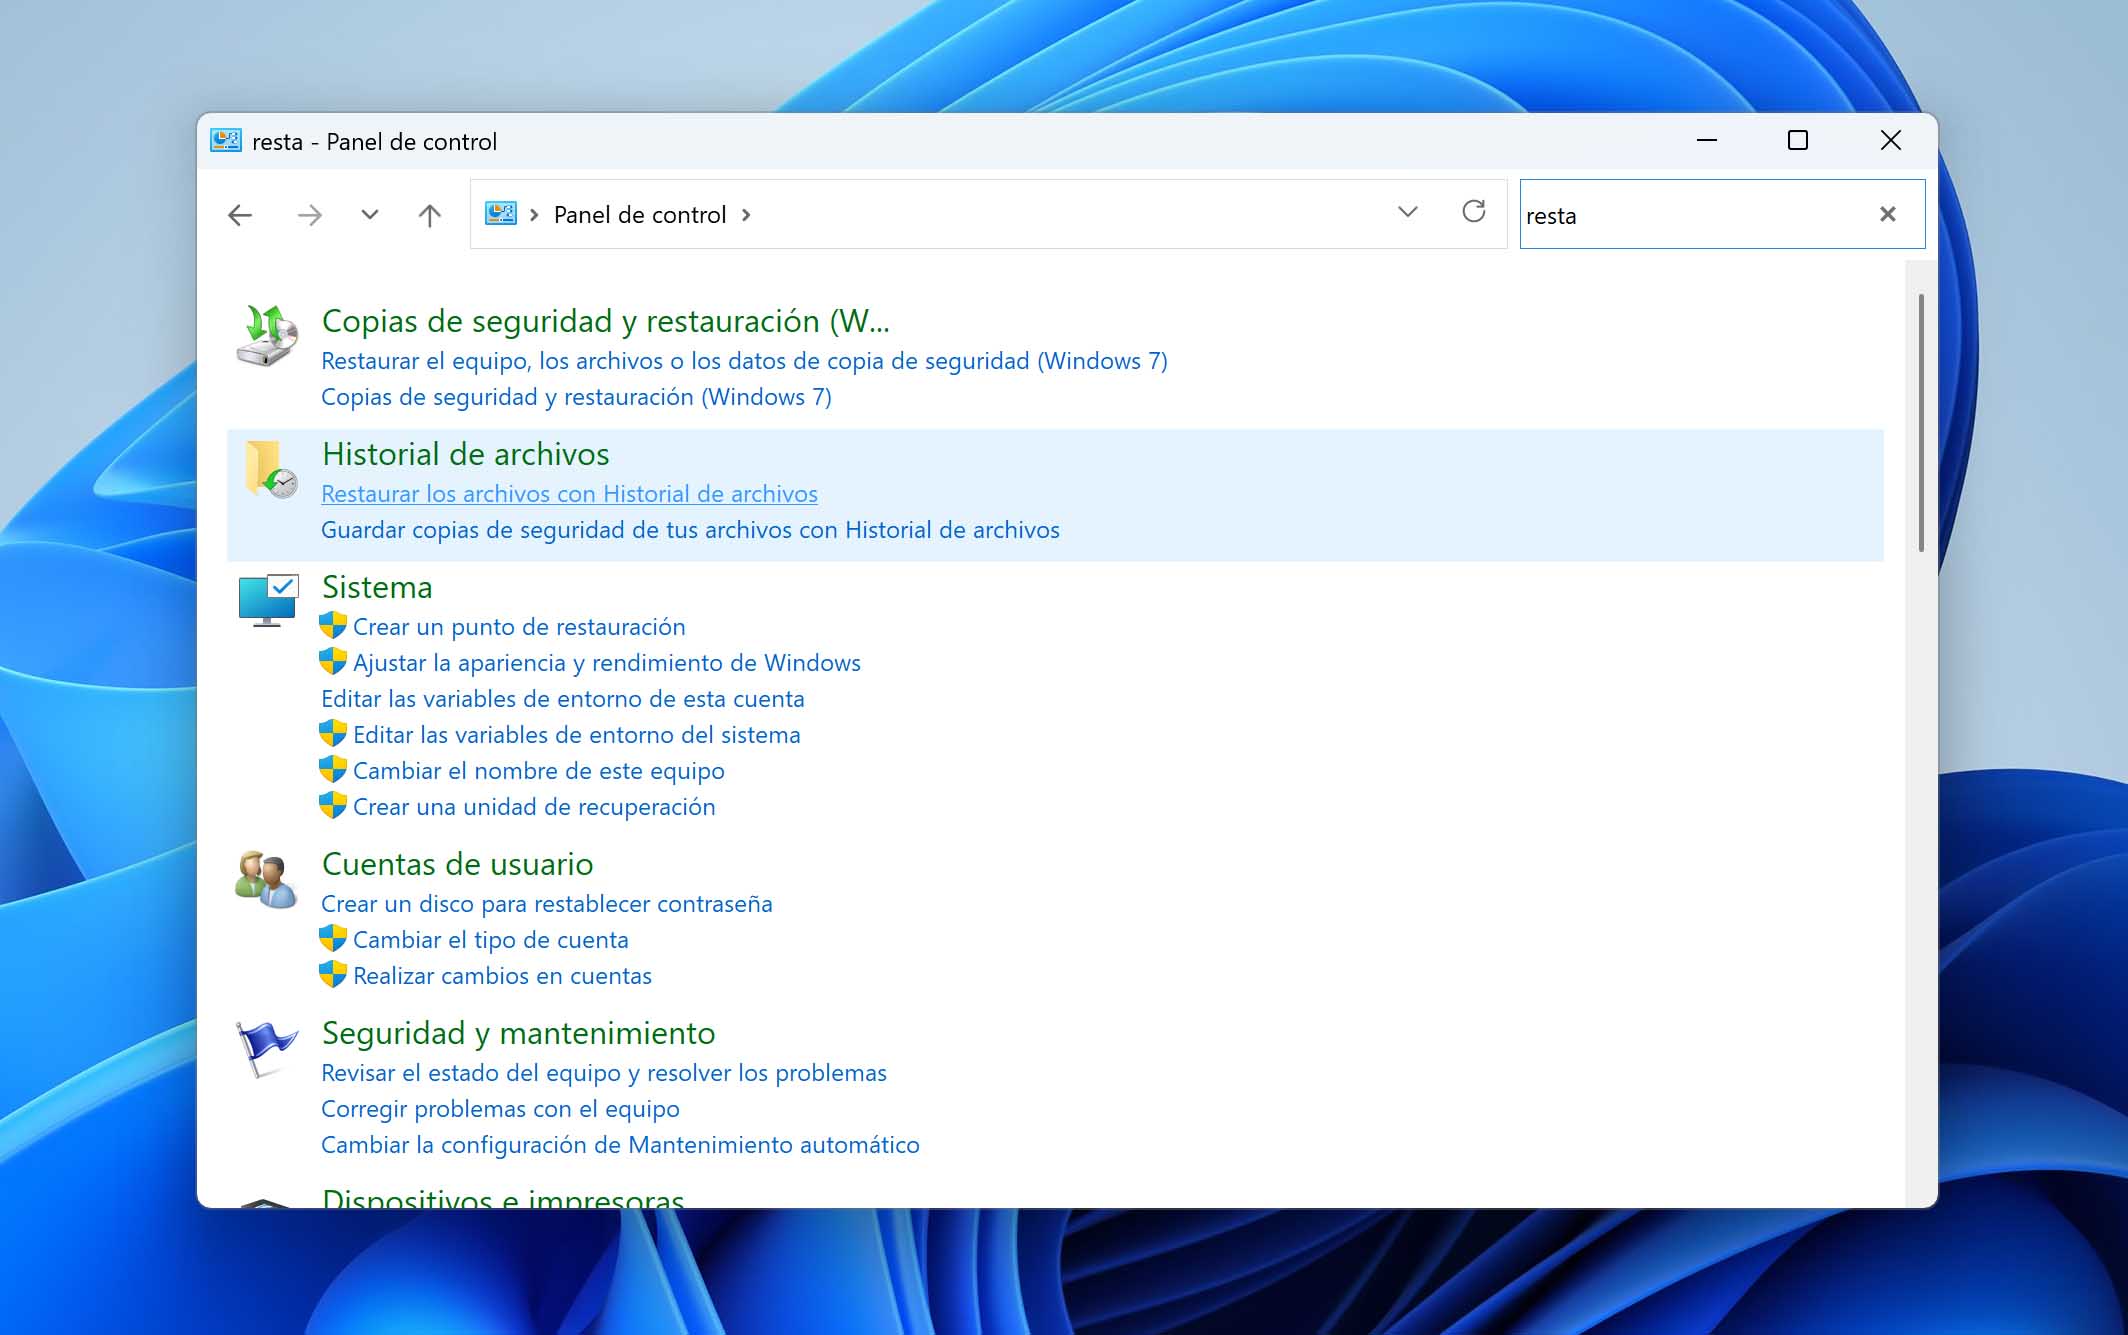This screenshot has height=1335, width=2128.
Task: Click the Copias de seguridad y restauración icon
Action: (x=267, y=336)
